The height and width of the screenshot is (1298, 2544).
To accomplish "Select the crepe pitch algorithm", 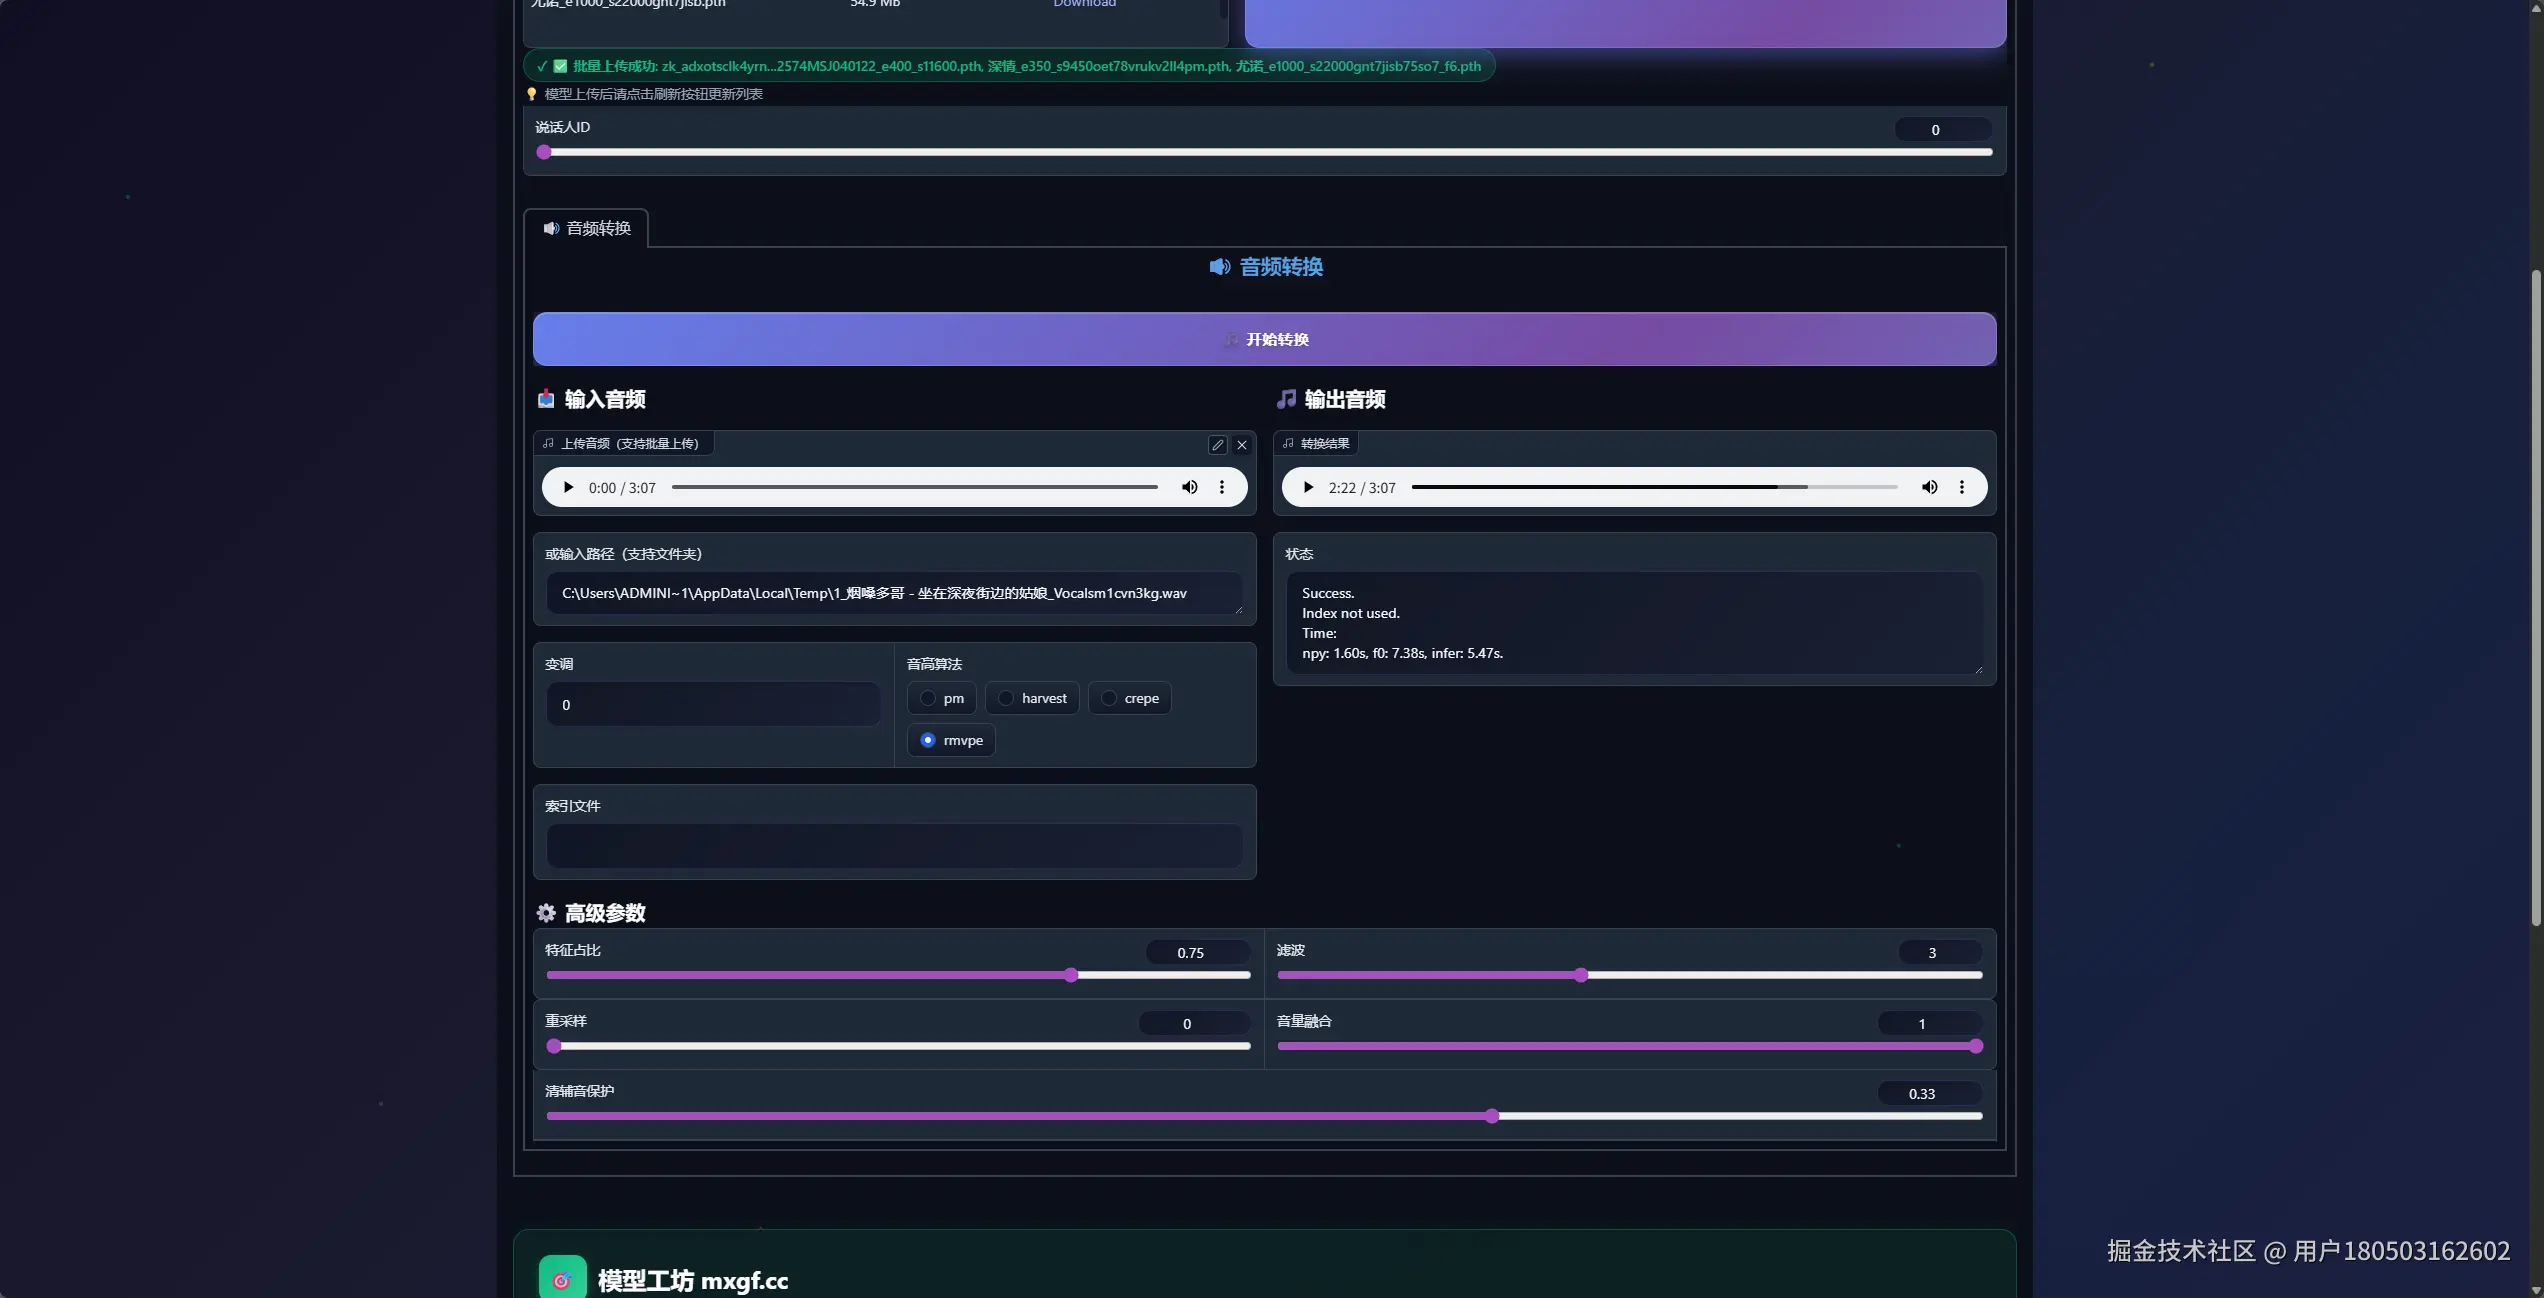I will 1109,699.
